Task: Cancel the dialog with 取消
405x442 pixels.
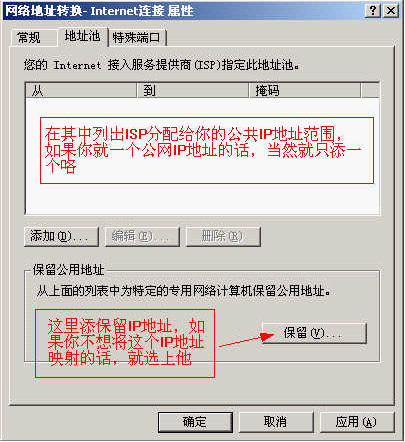Action: (276, 422)
